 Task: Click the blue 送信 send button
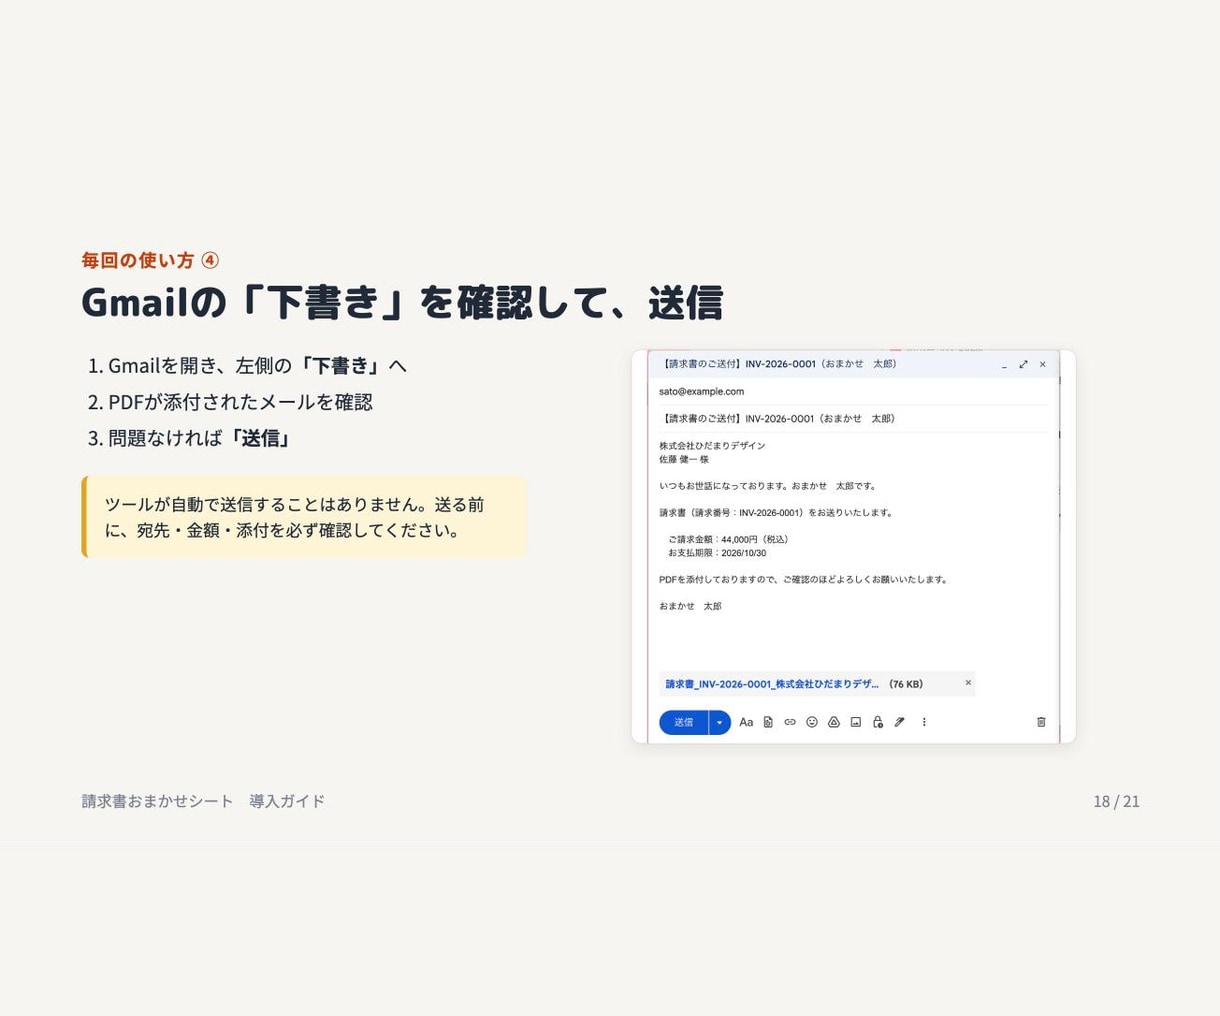click(684, 722)
